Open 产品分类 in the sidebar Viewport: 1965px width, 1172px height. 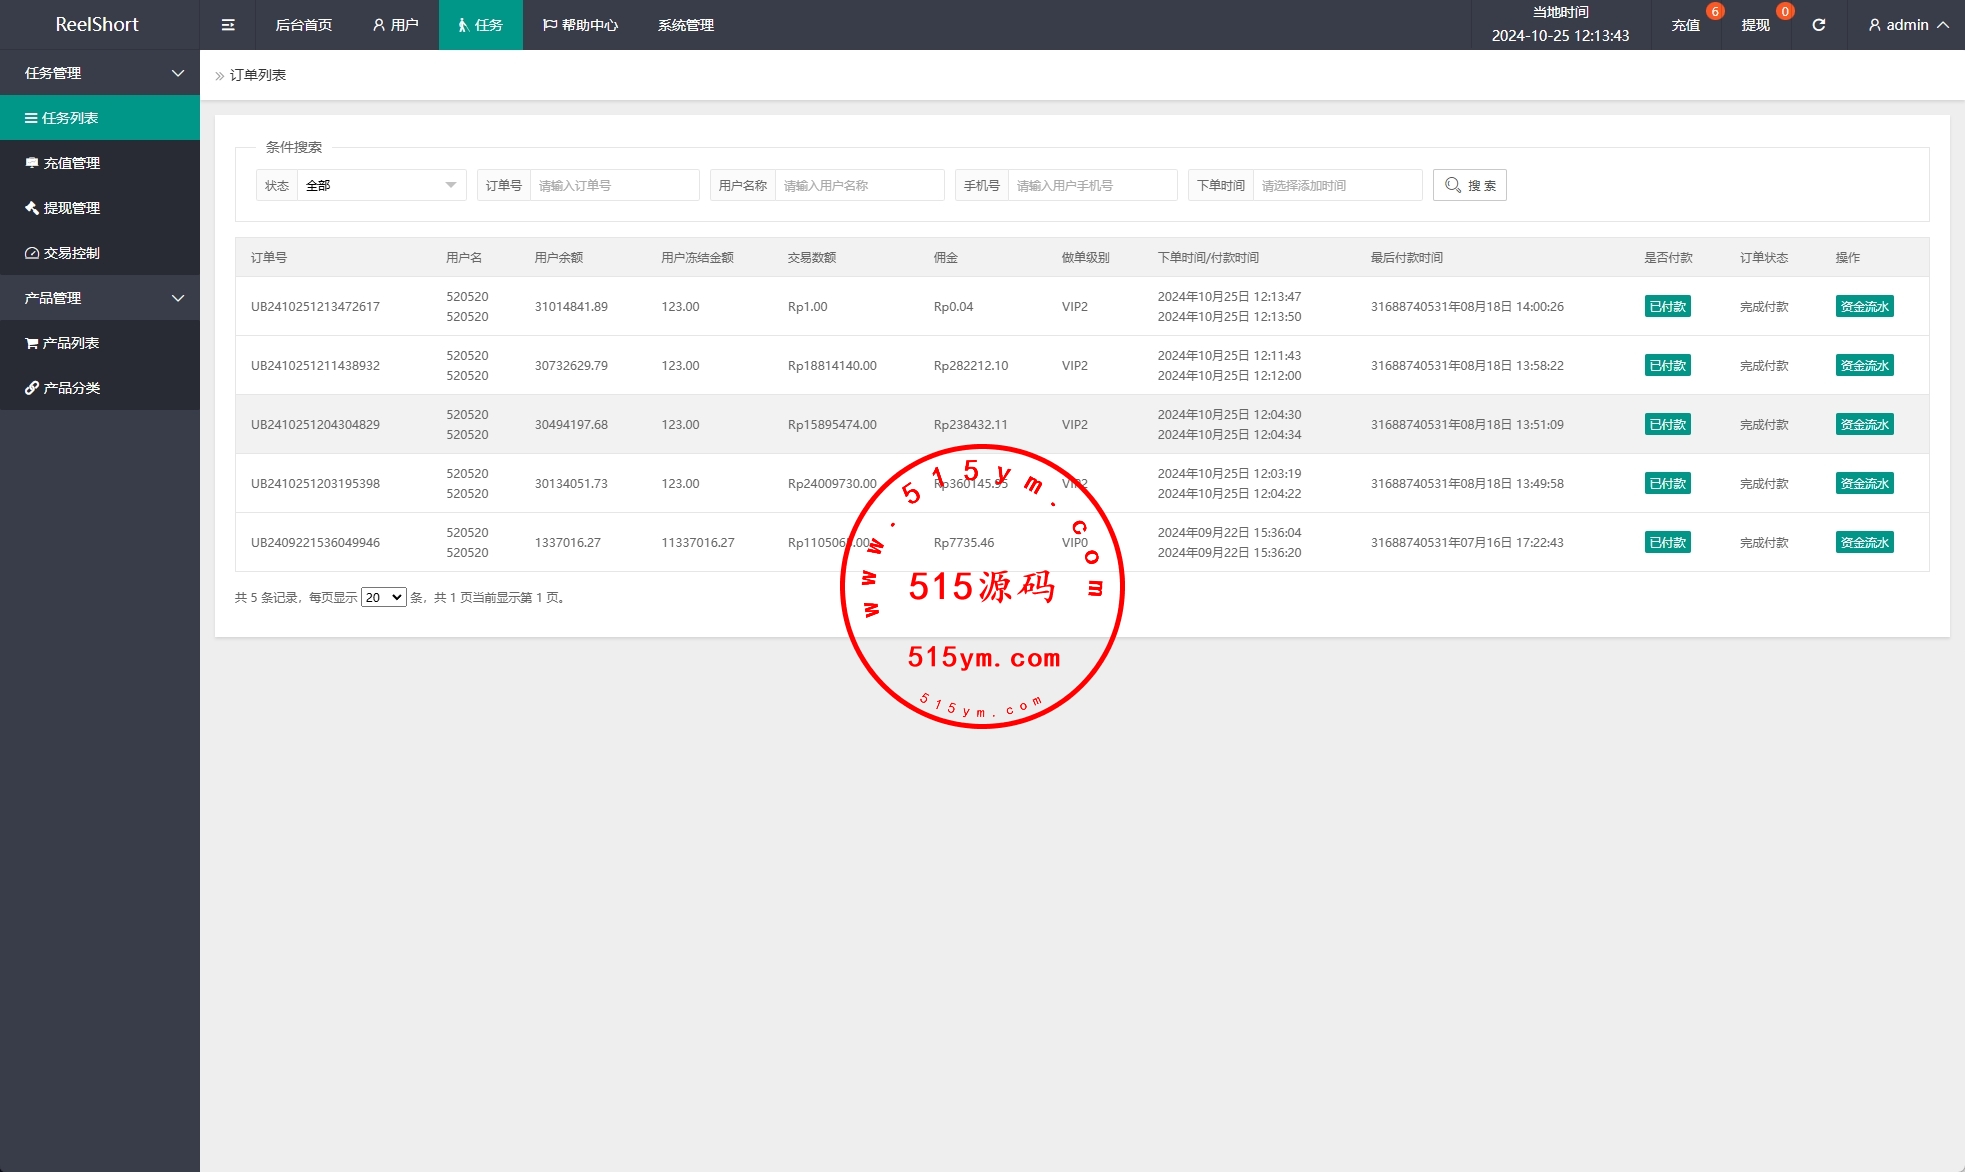tap(71, 388)
